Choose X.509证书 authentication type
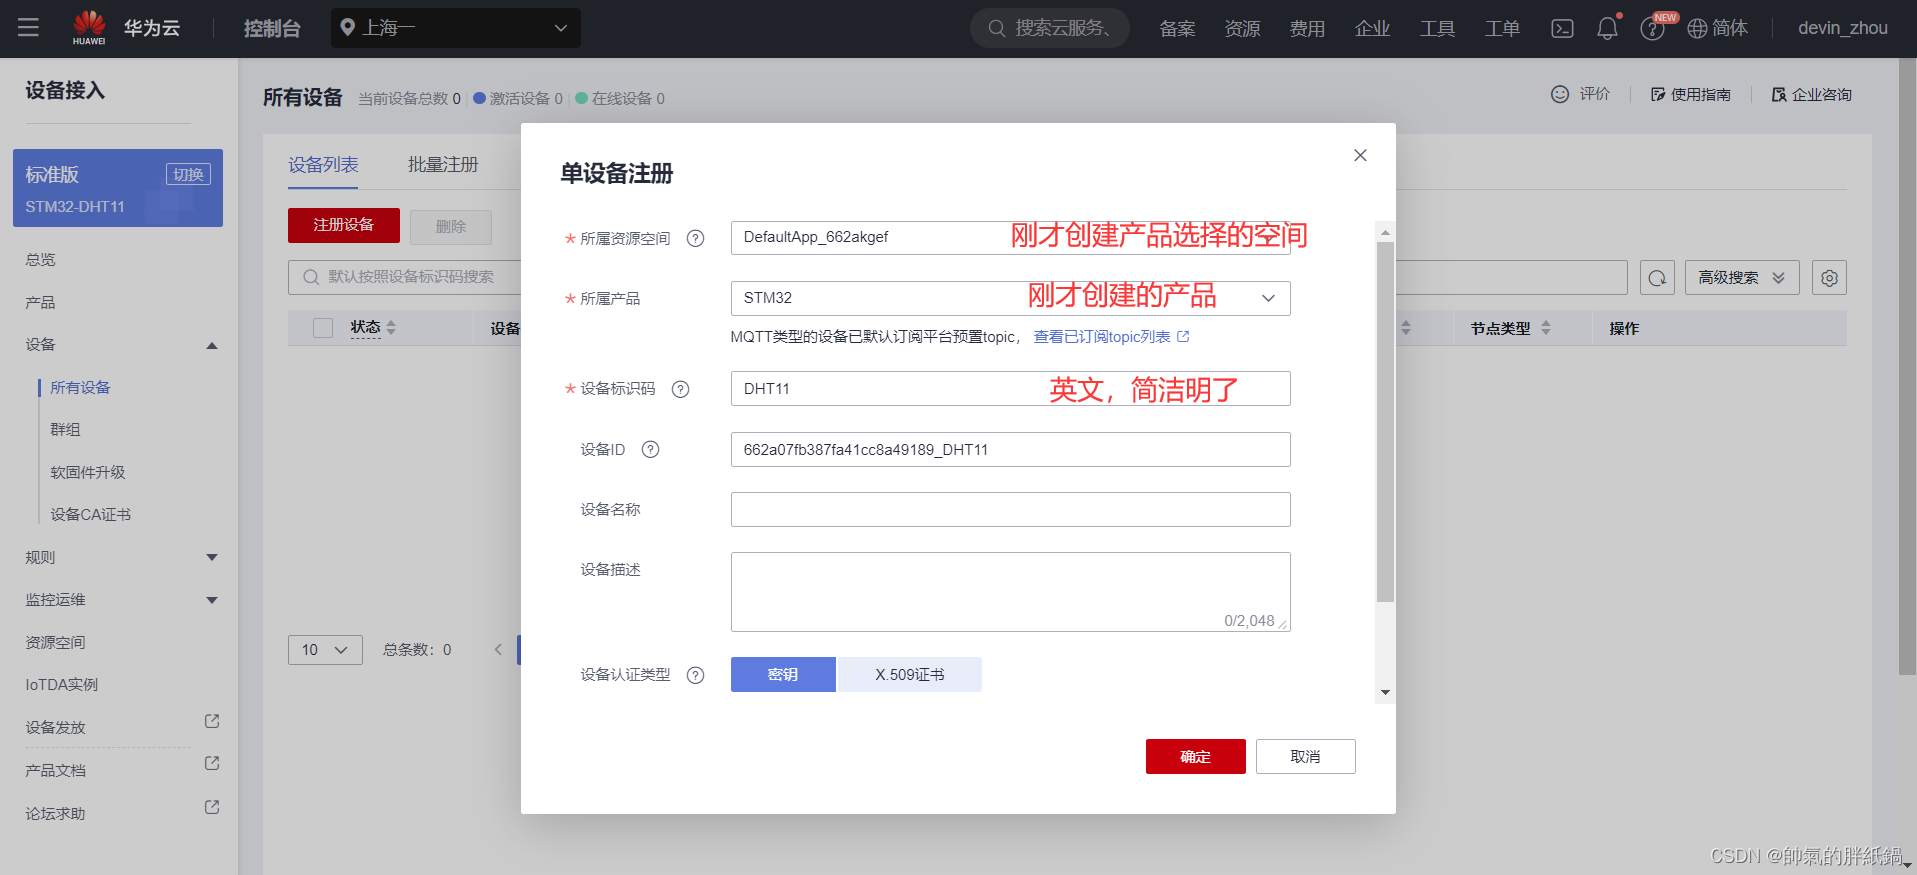 909,675
